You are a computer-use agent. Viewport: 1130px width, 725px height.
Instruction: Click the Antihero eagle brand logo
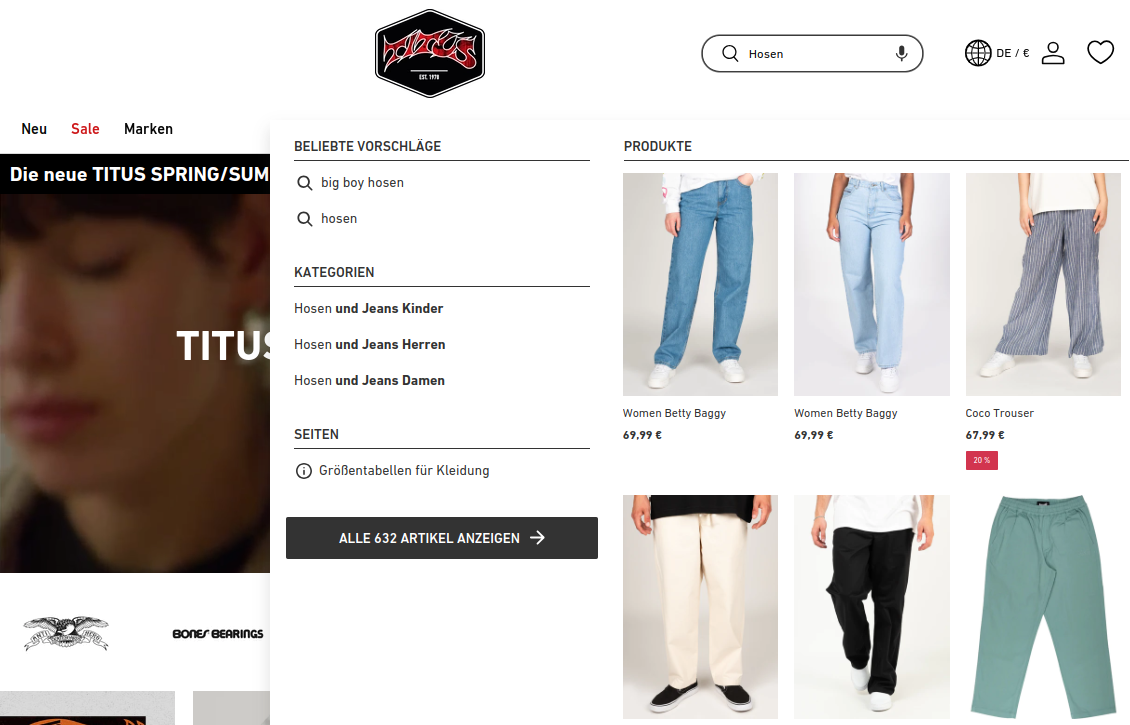point(66,633)
